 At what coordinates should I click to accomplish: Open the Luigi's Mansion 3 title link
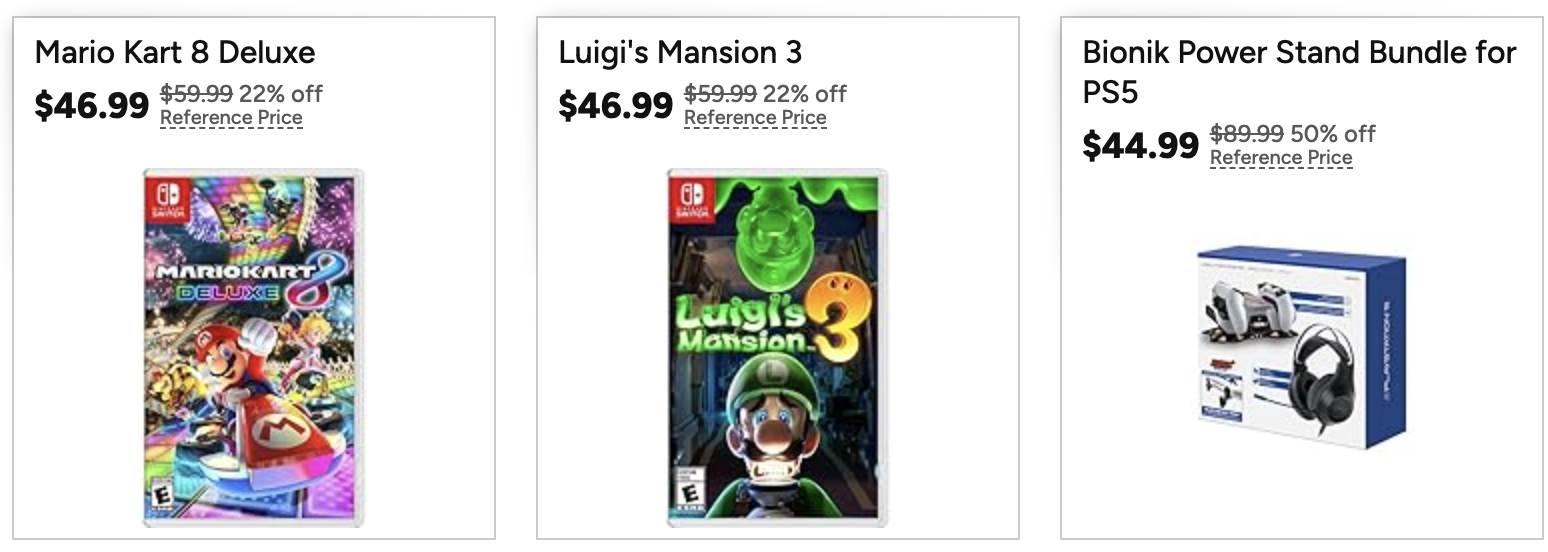coord(680,52)
